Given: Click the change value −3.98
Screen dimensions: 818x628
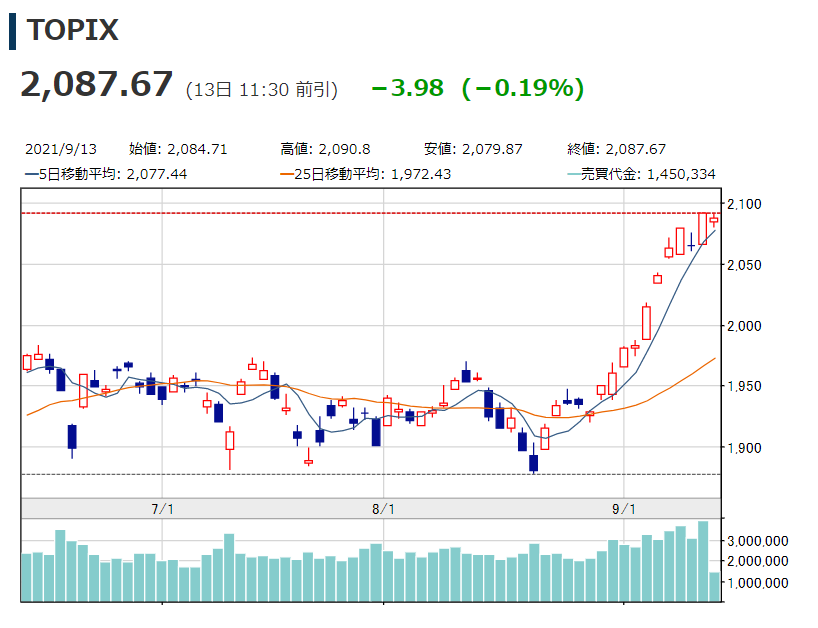Looking at the screenshot, I should click(x=407, y=88).
